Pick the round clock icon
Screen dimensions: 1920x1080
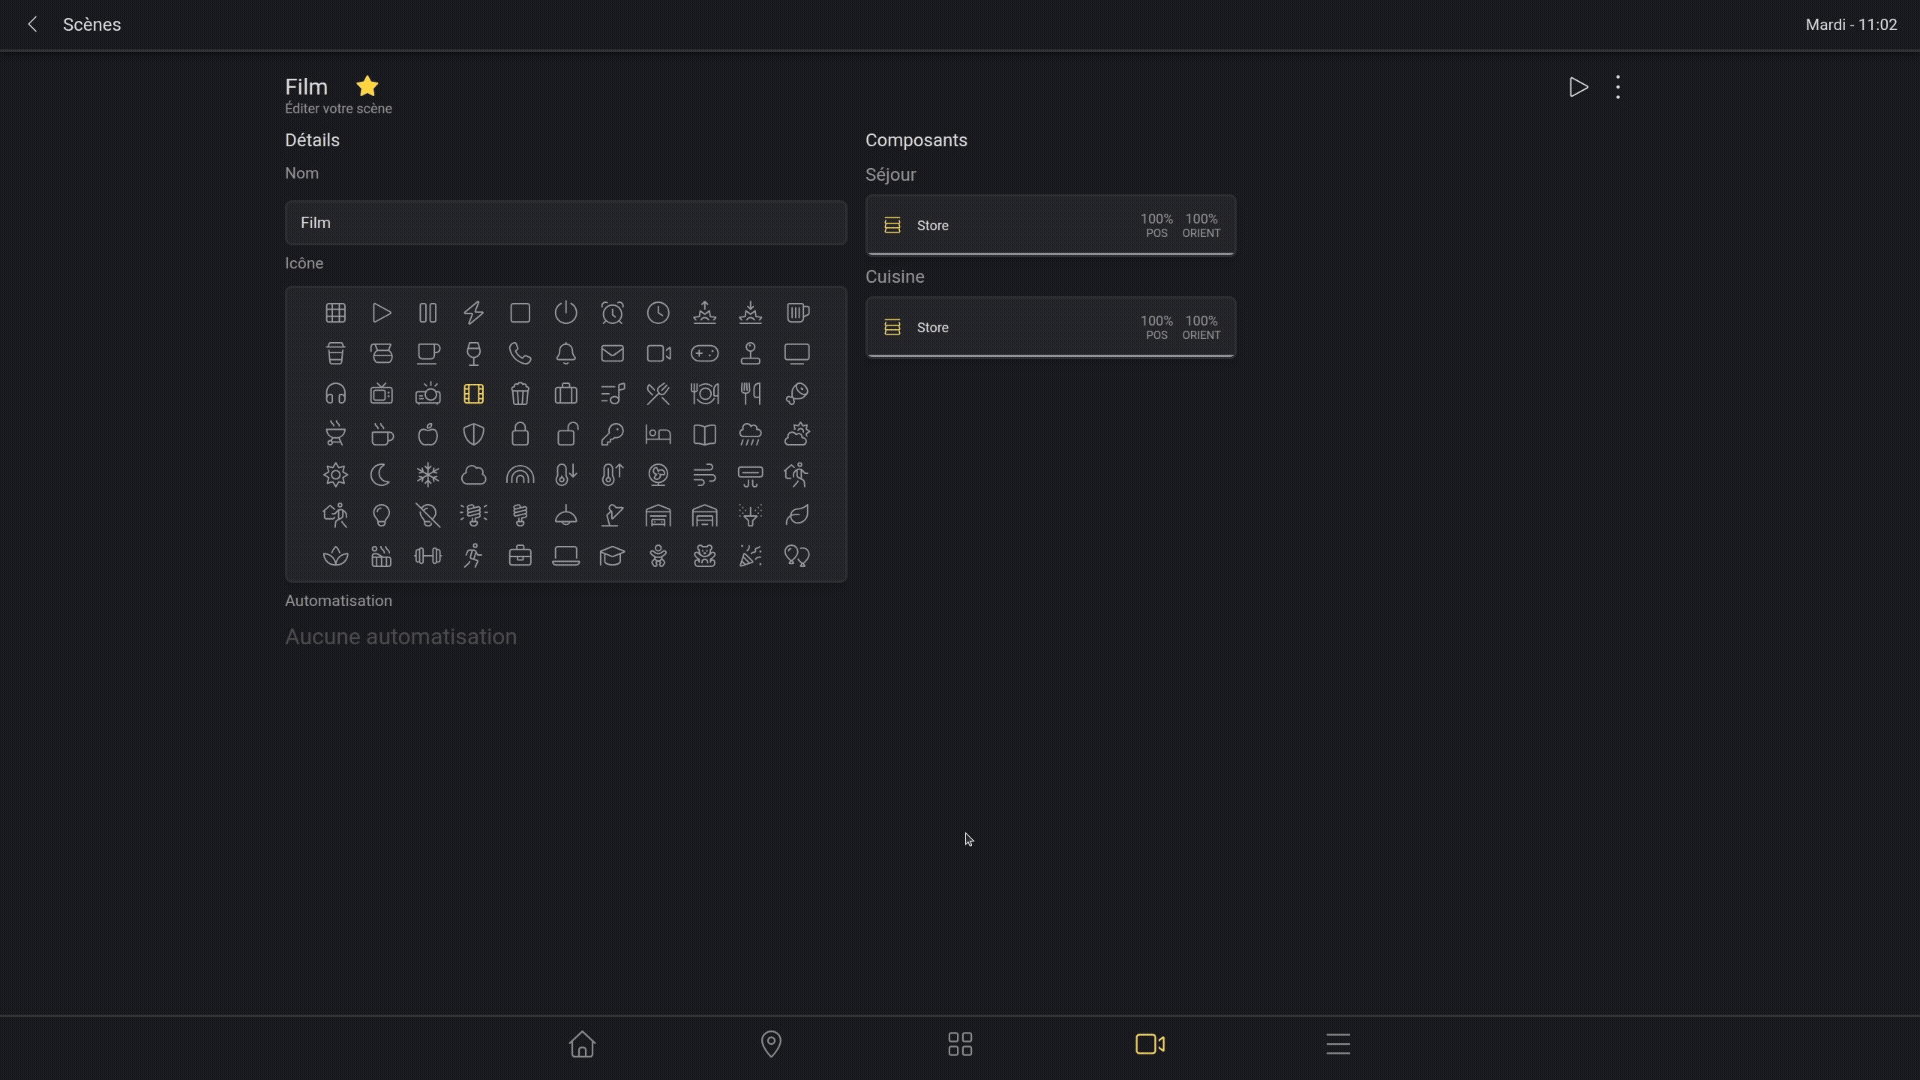pos(658,313)
